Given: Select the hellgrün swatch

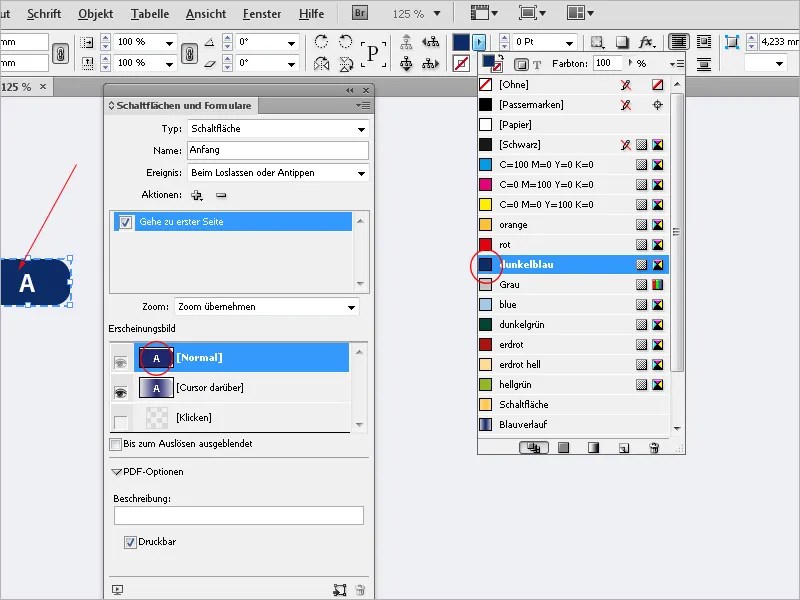Looking at the screenshot, I should 573,385.
